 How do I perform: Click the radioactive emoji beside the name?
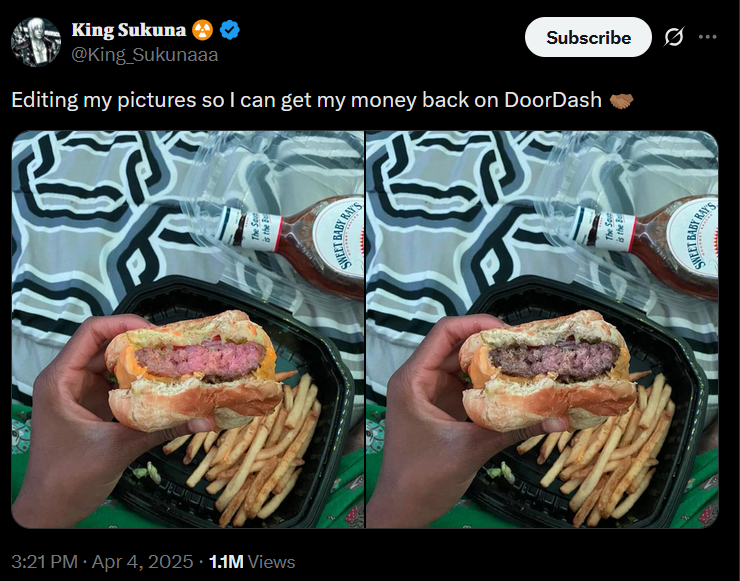pos(204,30)
